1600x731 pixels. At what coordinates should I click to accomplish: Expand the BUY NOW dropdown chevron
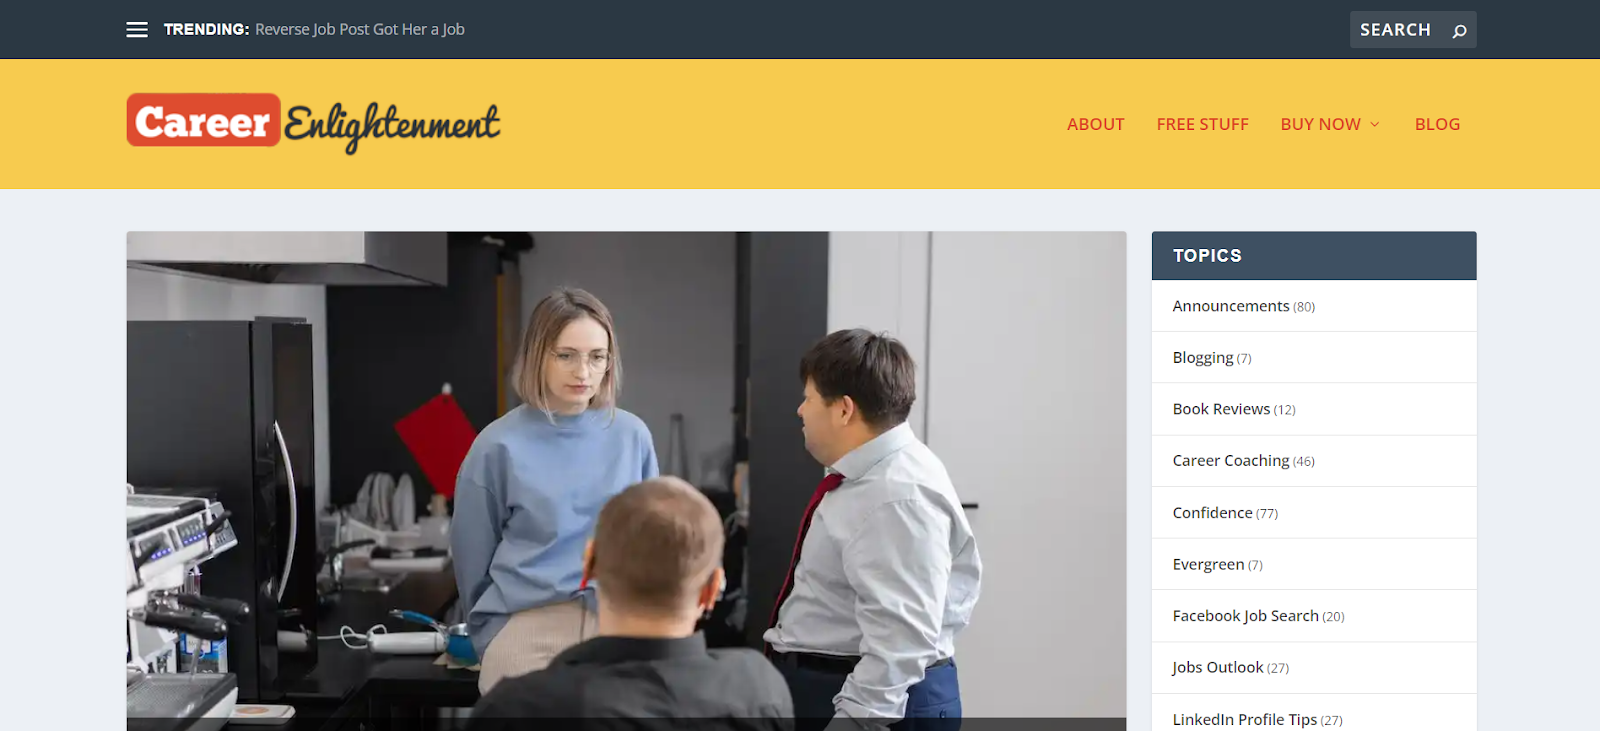1375,124
